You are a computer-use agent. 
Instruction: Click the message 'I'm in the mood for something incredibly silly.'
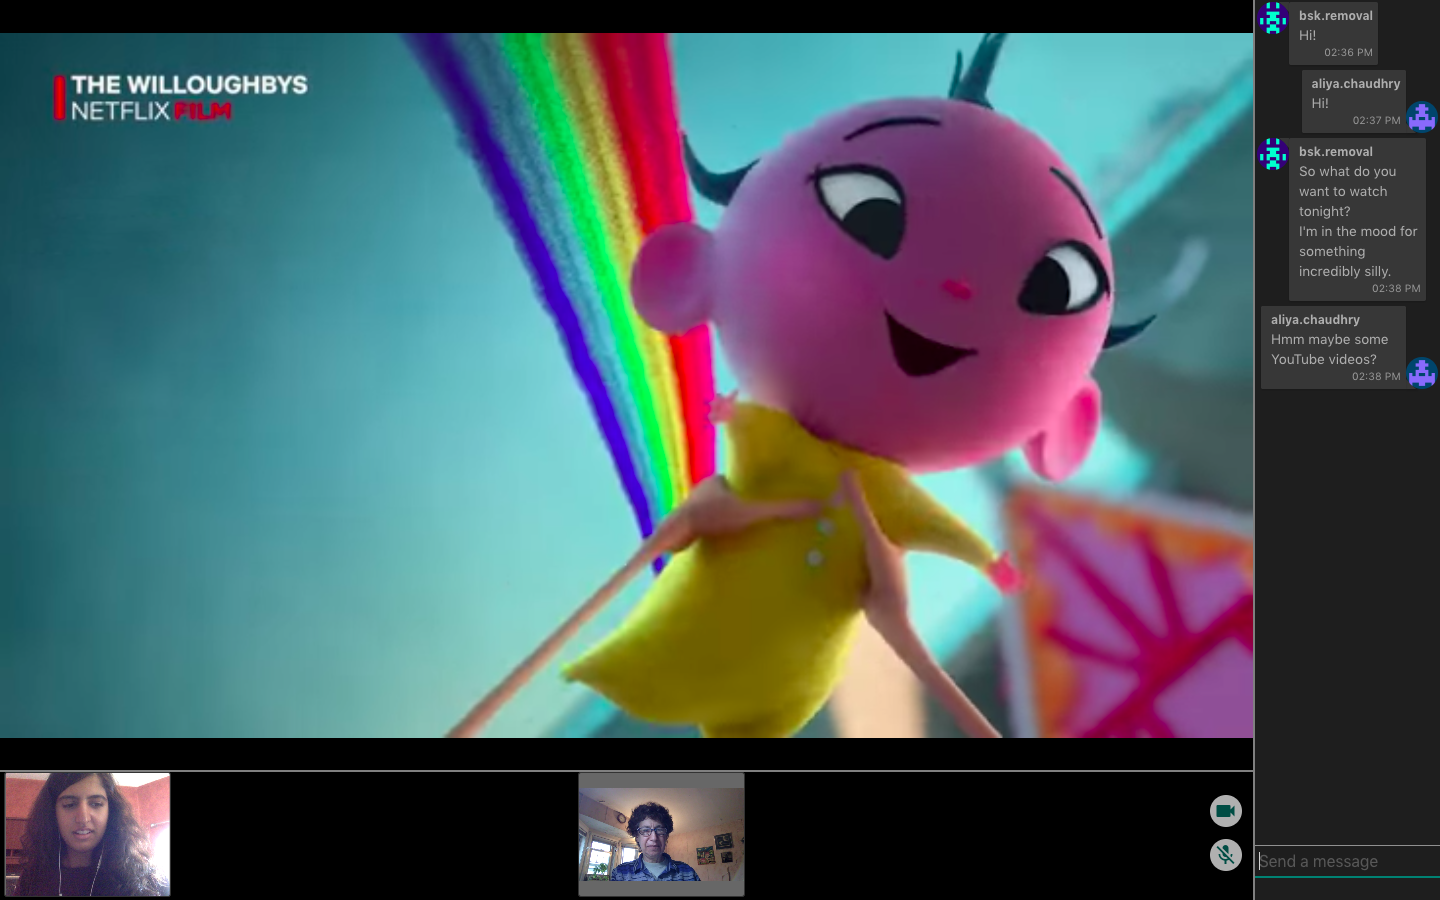1358,251
